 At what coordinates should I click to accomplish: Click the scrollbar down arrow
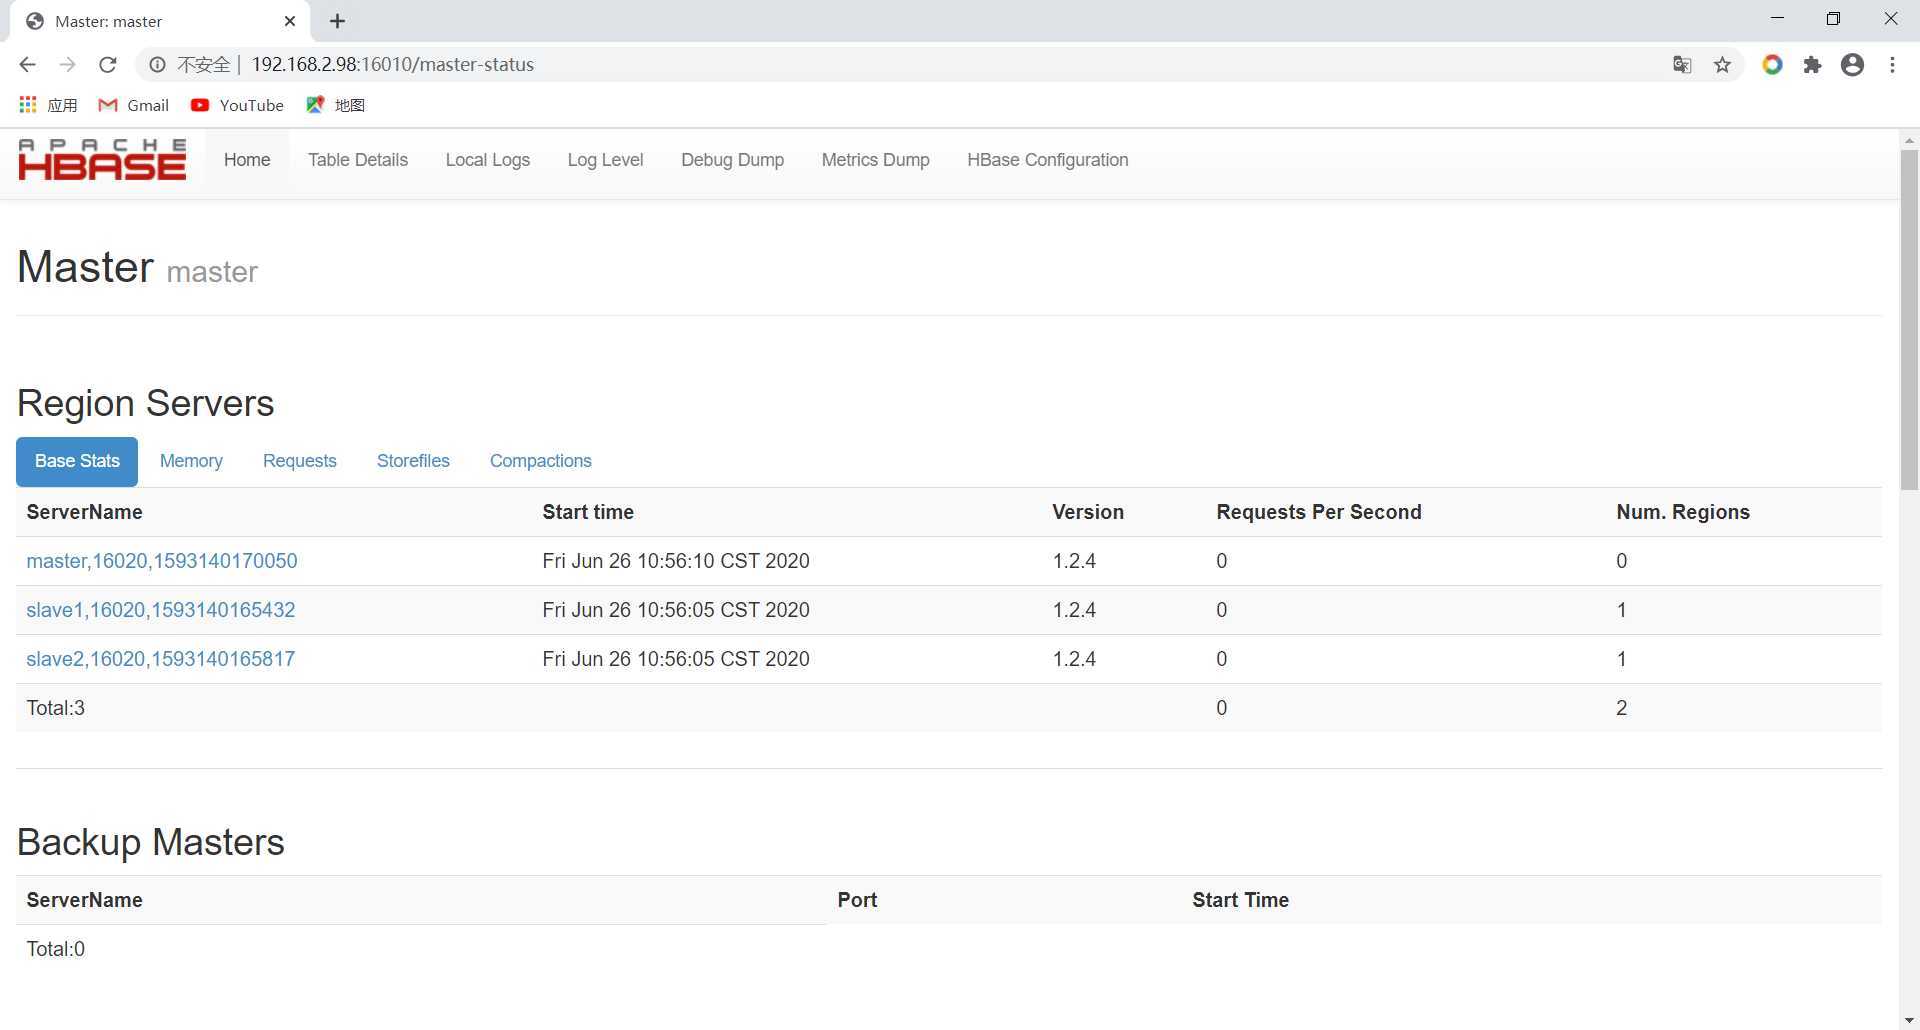tap(1909, 1020)
